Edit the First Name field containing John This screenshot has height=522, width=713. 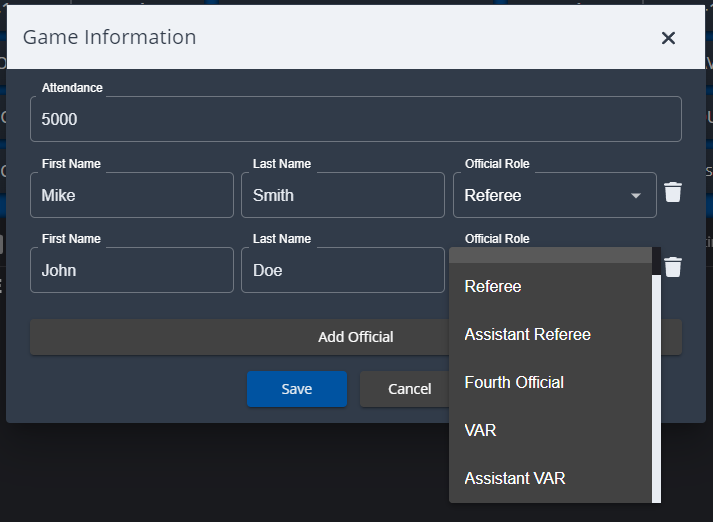132,271
